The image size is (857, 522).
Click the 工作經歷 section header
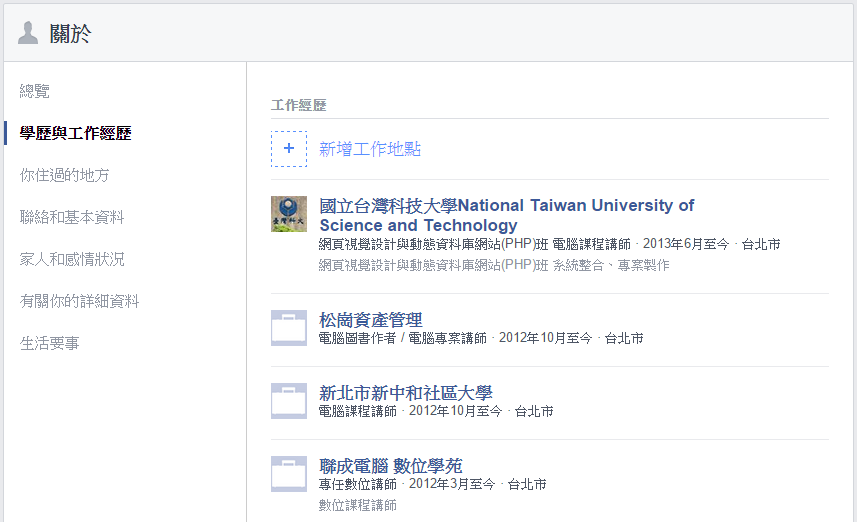pos(298,105)
